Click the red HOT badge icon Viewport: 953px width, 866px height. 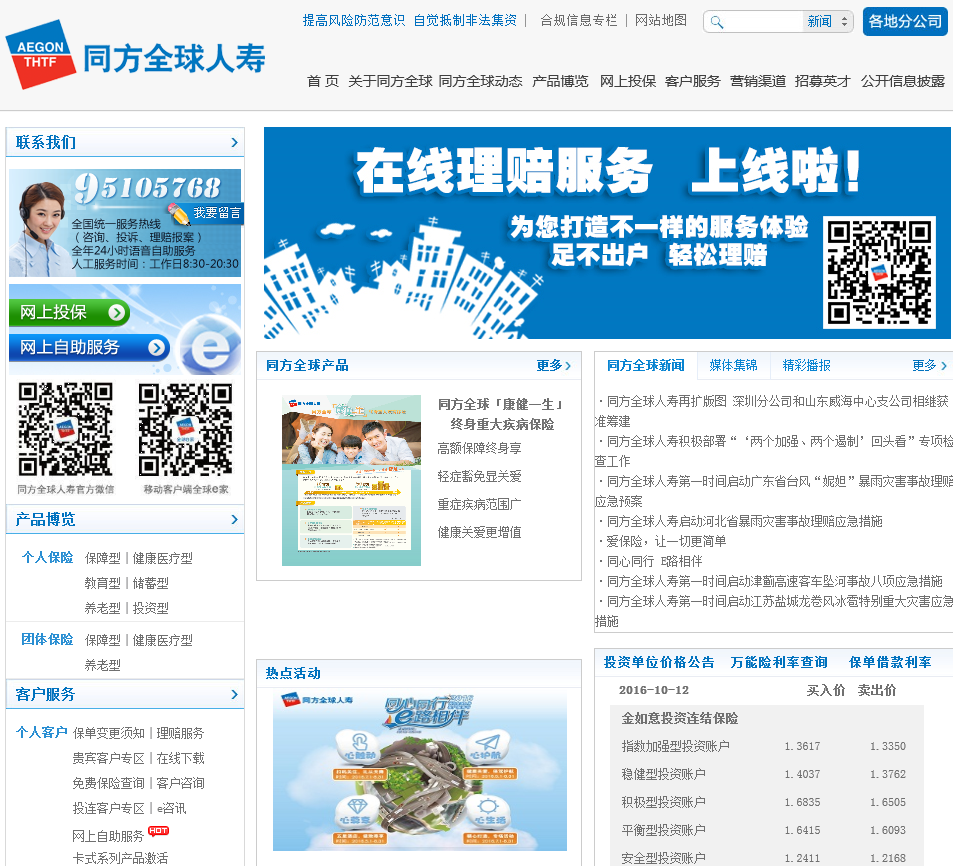159,831
